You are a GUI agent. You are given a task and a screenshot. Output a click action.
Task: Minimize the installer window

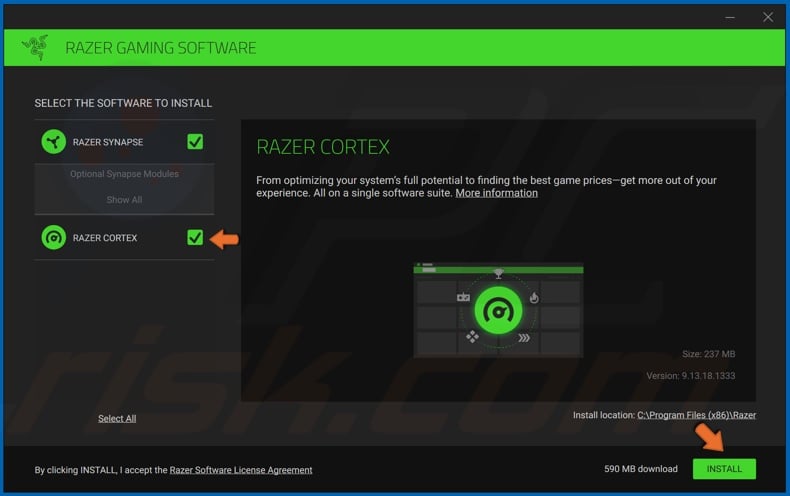[730, 17]
